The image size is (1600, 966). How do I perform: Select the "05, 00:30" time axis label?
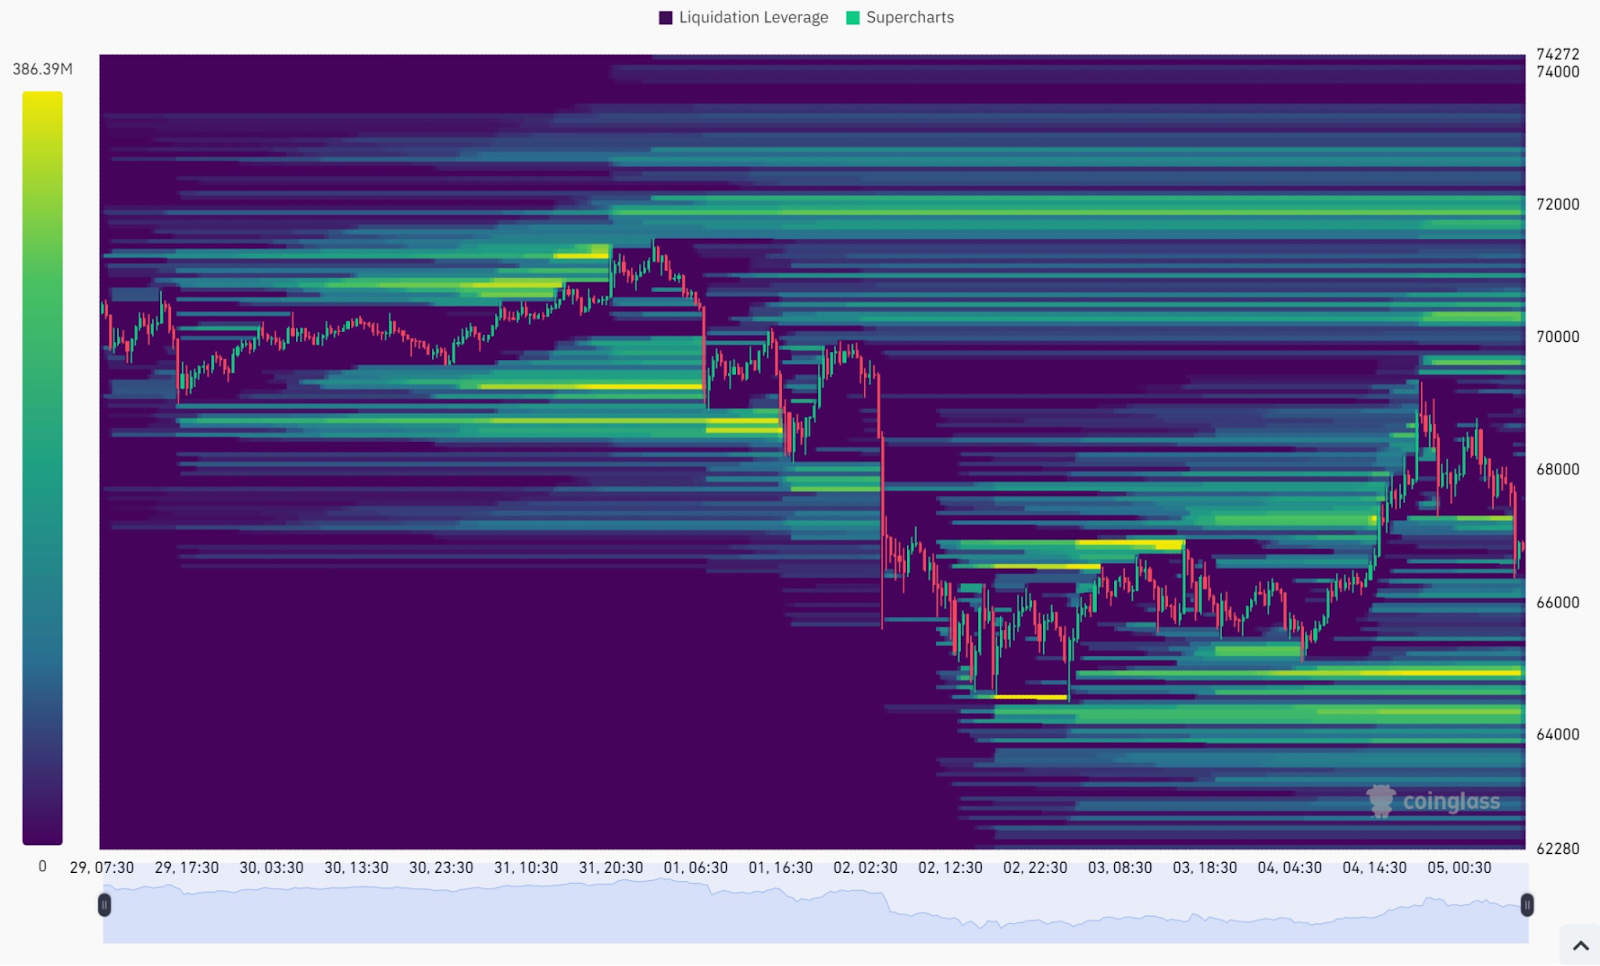(1459, 868)
